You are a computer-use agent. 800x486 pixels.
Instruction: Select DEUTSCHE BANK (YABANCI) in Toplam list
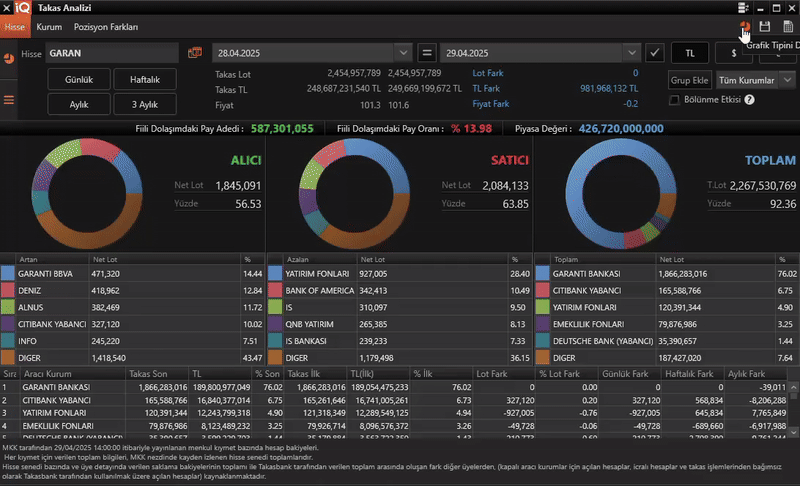pyautogui.click(x=667, y=341)
